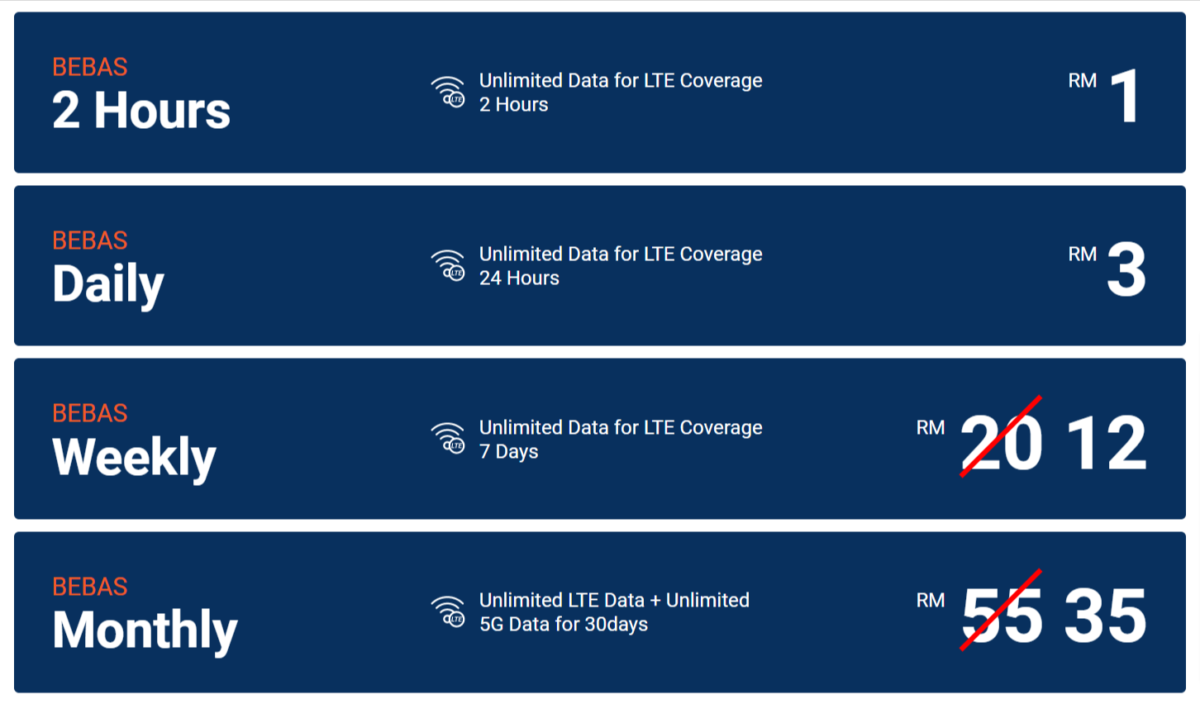The height and width of the screenshot is (704, 1200).
Task: Open the "Weekly" plan heading
Action: 134,458
